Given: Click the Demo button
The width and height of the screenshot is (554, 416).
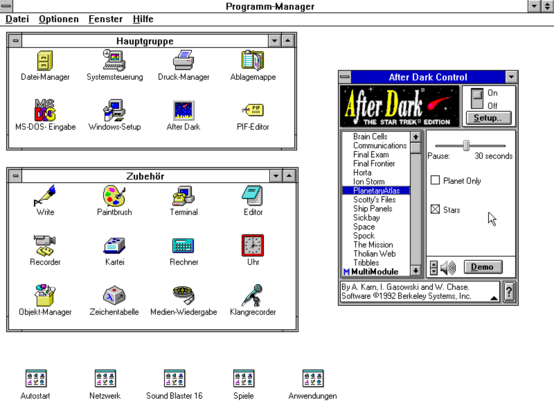Looking at the screenshot, I should pyautogui.click(x=483, y=267).
